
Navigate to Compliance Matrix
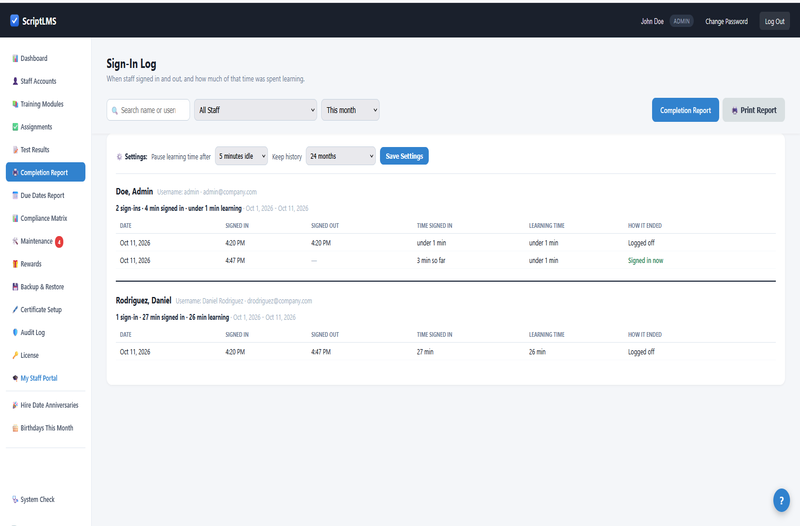pyautogui.click(x=45, y=218)
